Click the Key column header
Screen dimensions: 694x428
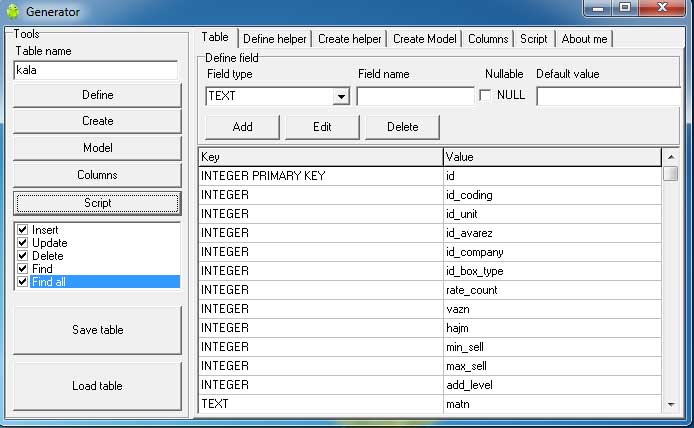320,157
